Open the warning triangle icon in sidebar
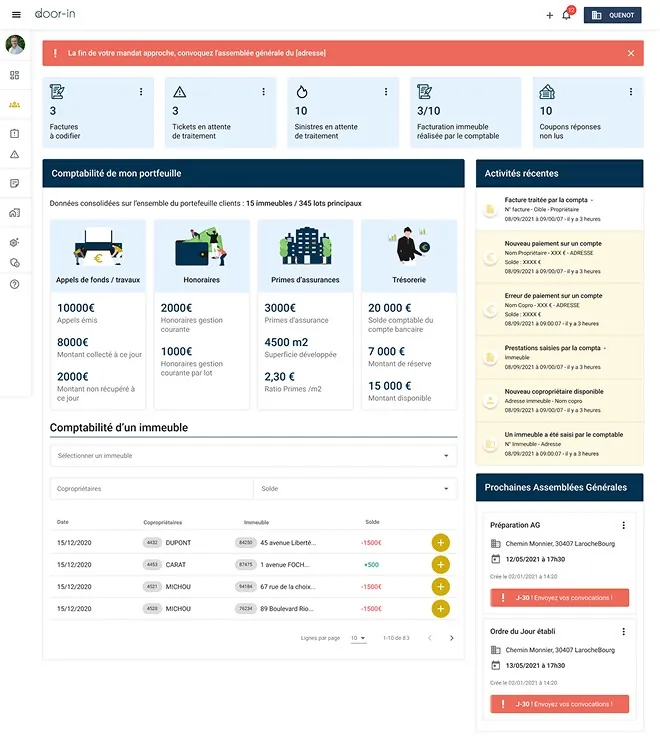Viewport: 660px width, 739px height. point(15,154)
